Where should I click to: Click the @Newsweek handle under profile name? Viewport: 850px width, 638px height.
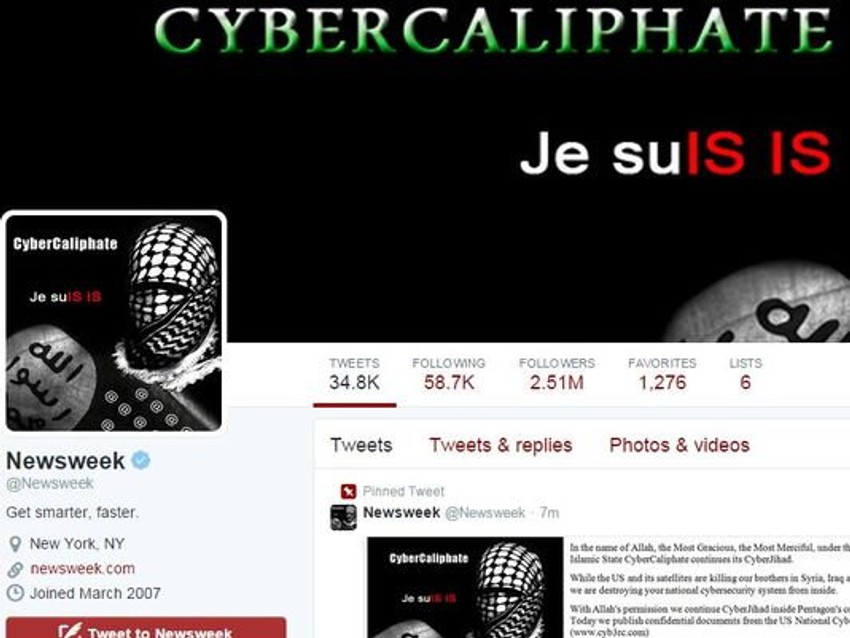[50, 483]
